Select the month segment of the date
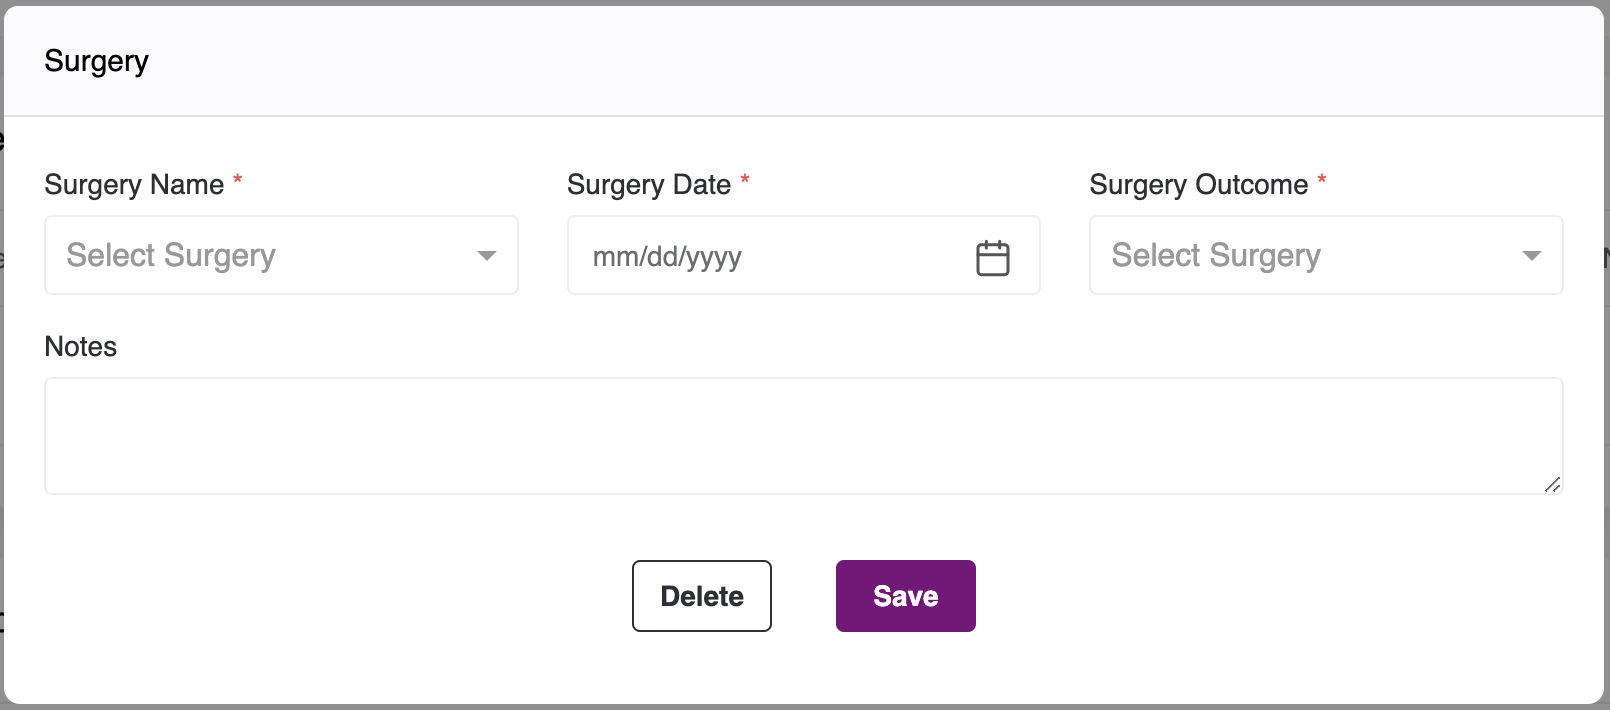Screen dimensions: 1610x710 pyautogui.click(x=609, y=257)
